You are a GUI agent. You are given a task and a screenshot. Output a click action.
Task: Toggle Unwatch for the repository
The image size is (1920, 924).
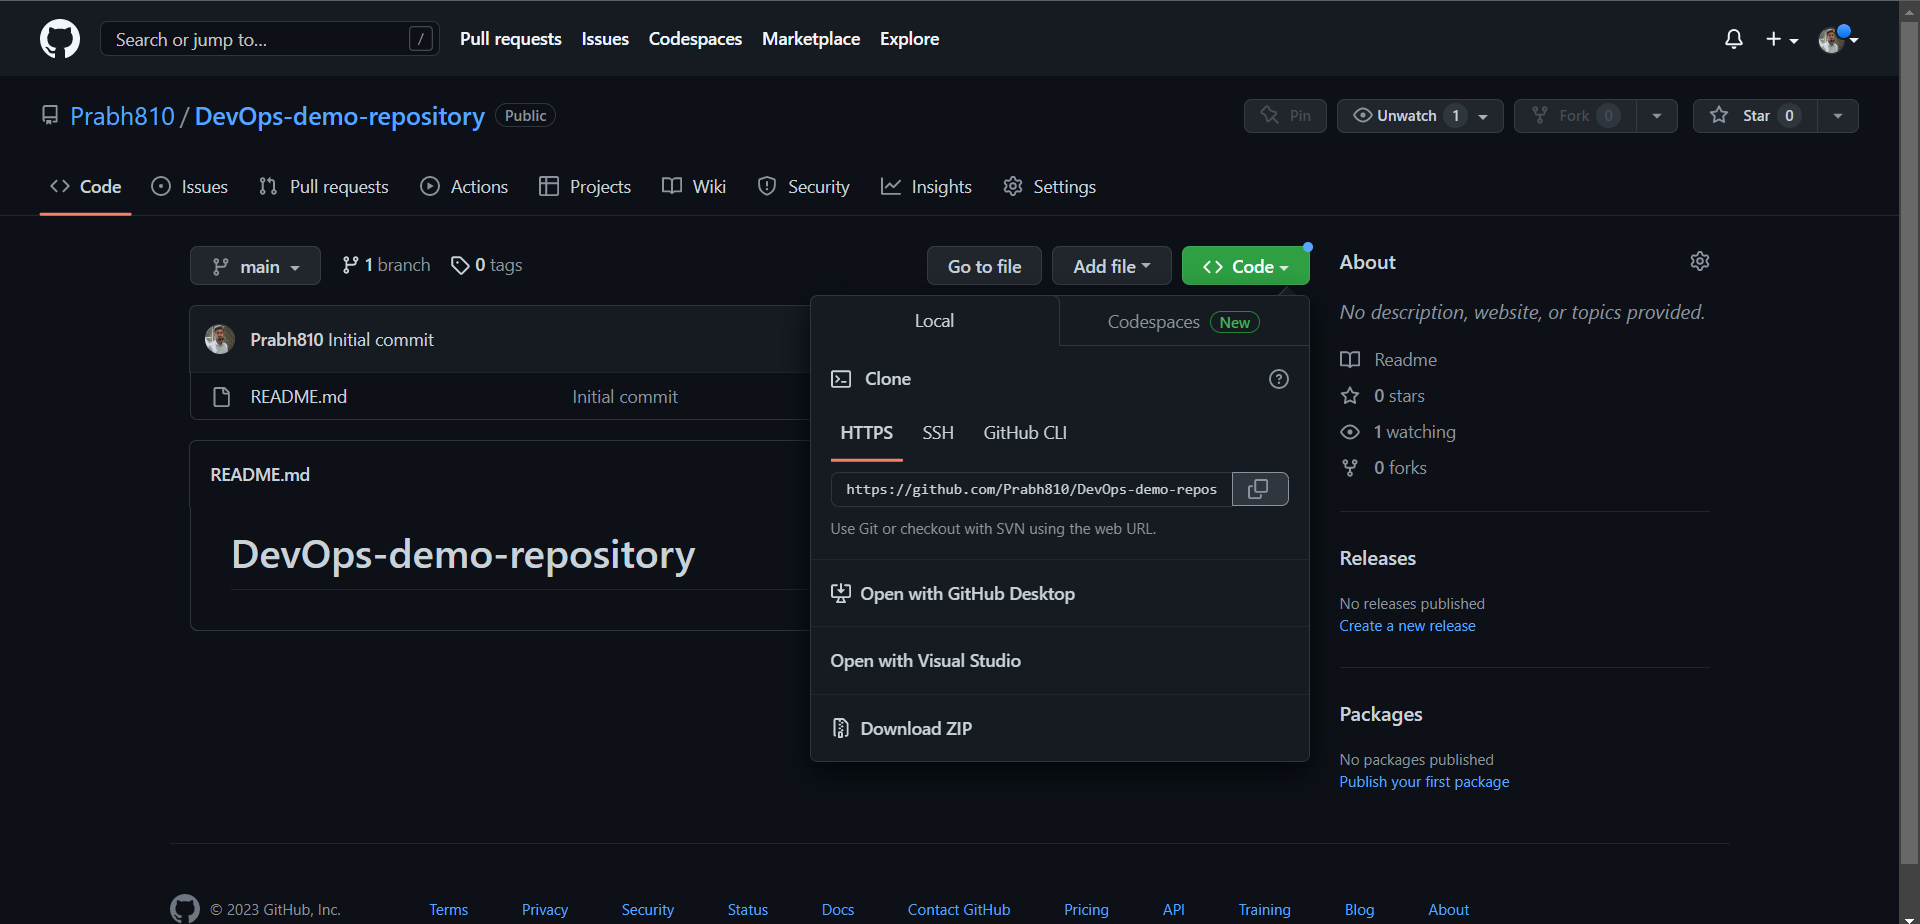pyautogui.click(x=1420, y=116)
